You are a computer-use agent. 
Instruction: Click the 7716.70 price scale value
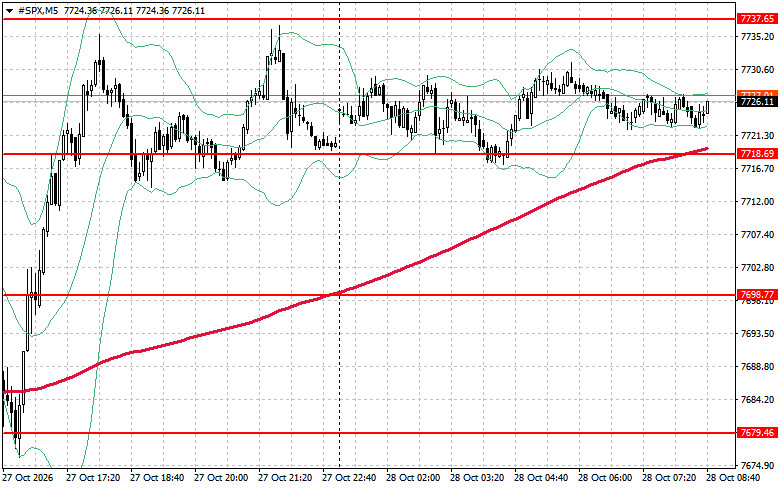[758, 169]
